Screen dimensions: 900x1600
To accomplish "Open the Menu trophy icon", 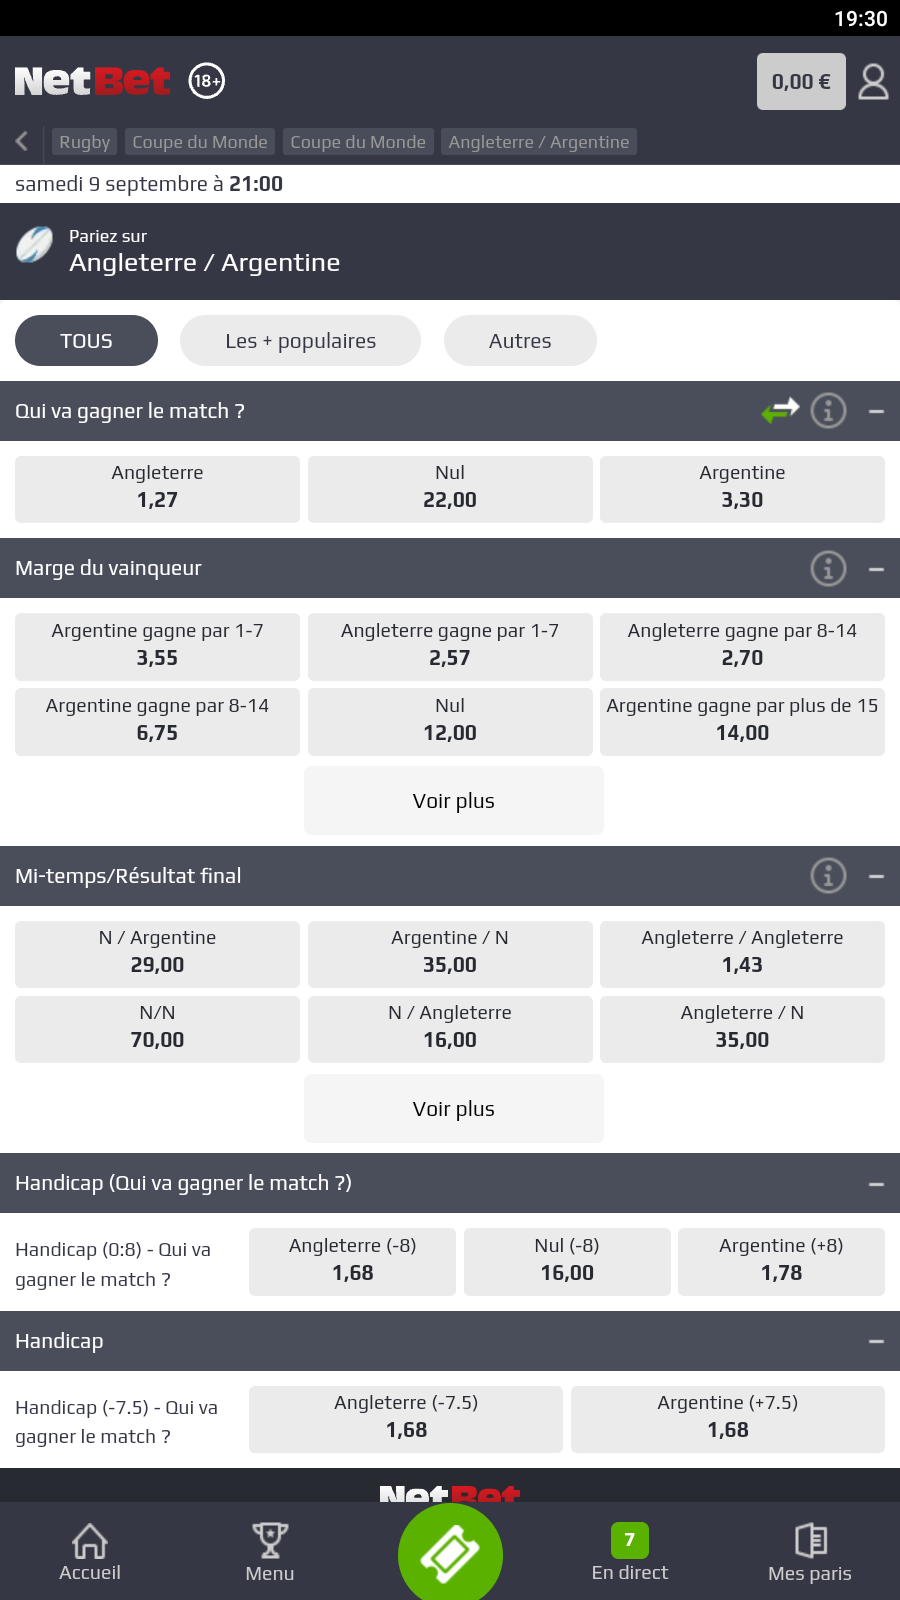I will pos(270,1553).
